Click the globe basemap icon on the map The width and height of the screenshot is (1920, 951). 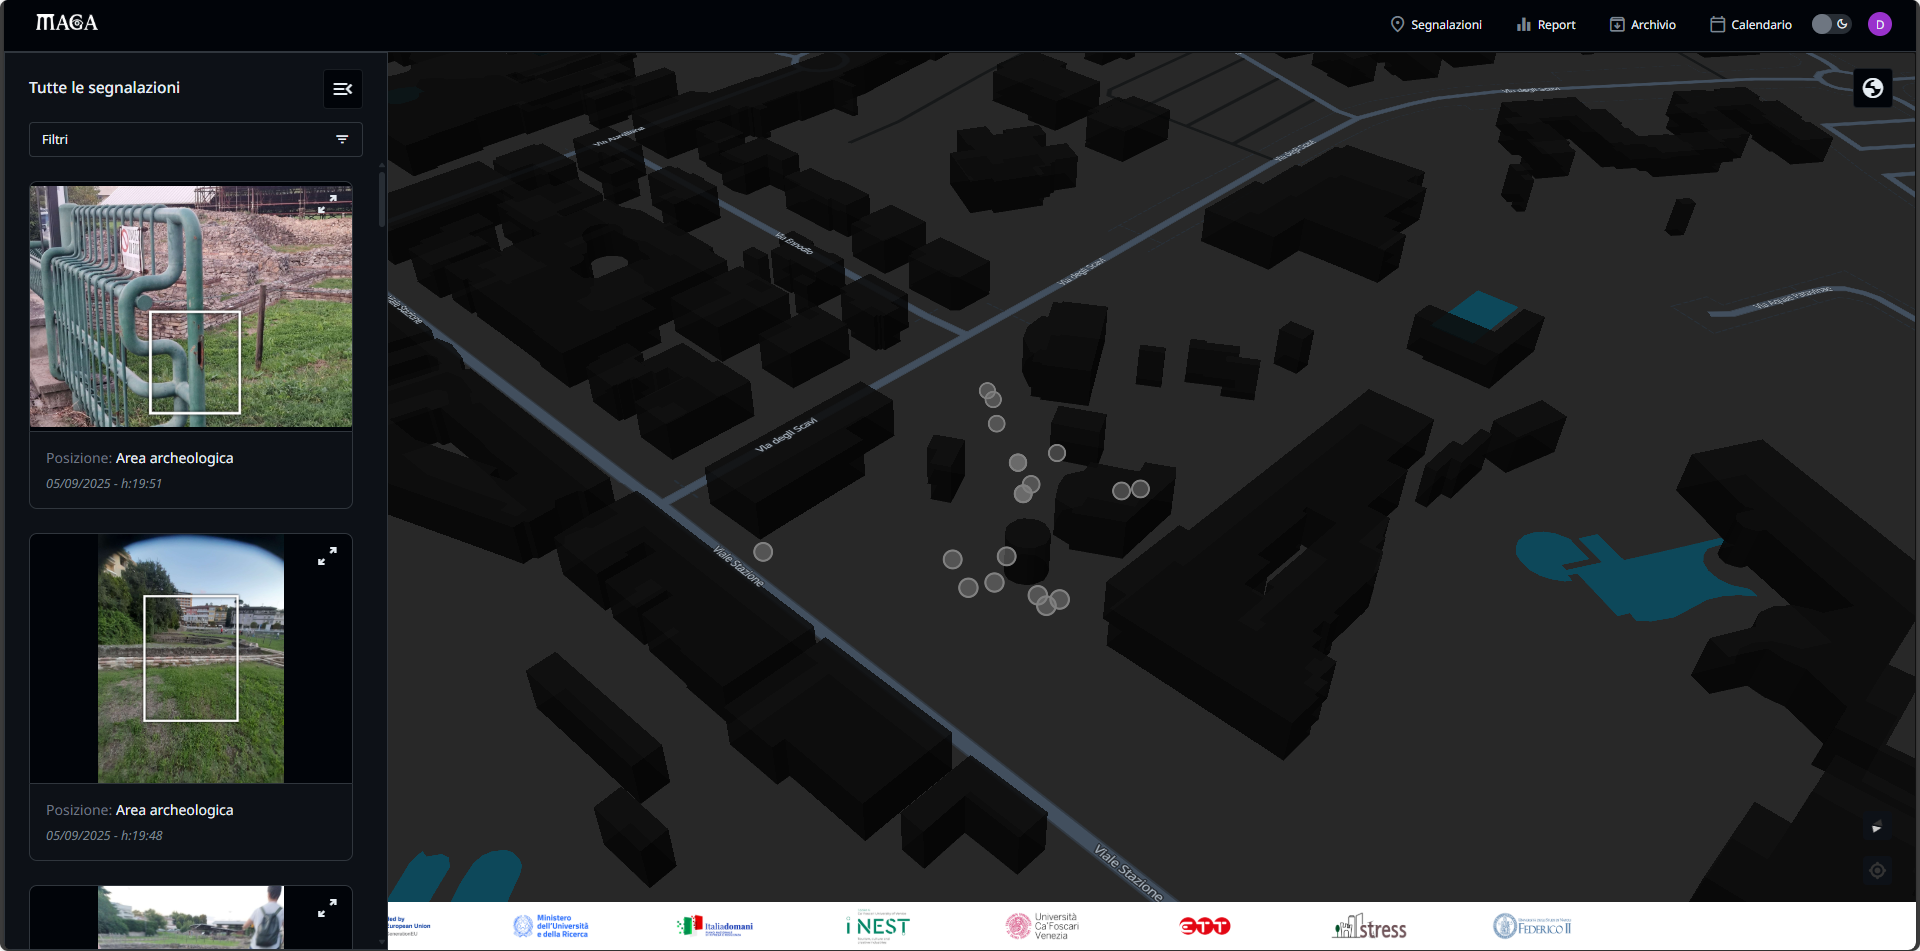click(1872, 87)
